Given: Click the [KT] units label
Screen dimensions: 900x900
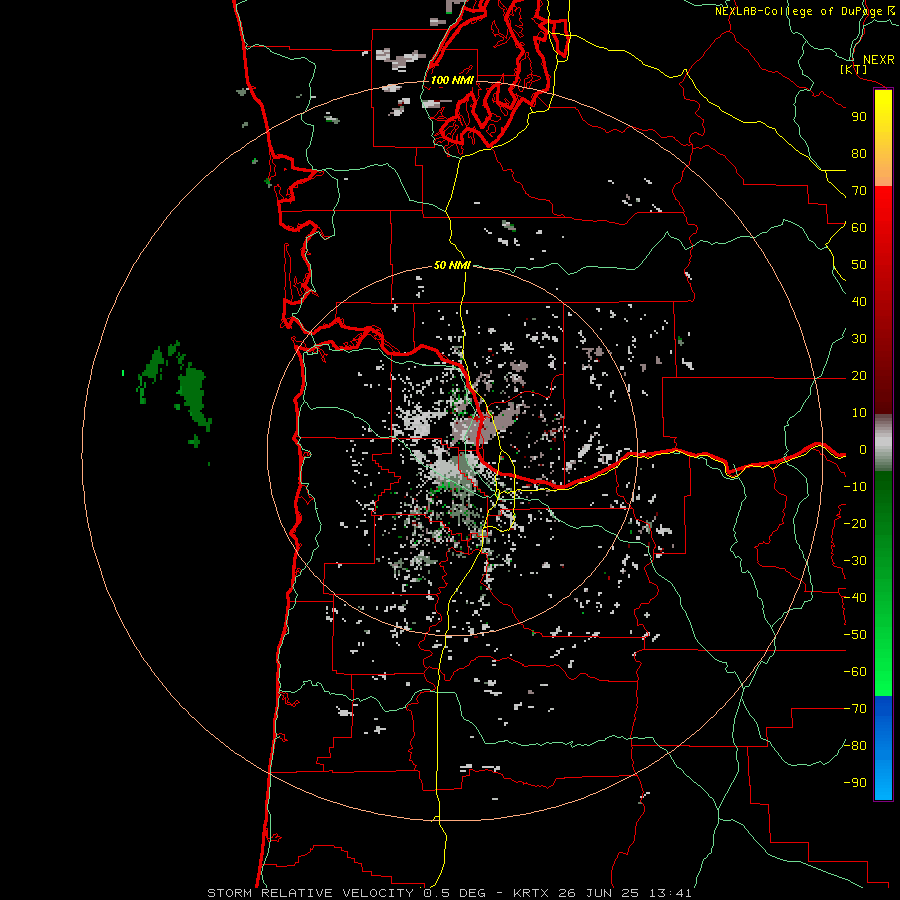Looking at the screenshot, I should tap(854, 69).
